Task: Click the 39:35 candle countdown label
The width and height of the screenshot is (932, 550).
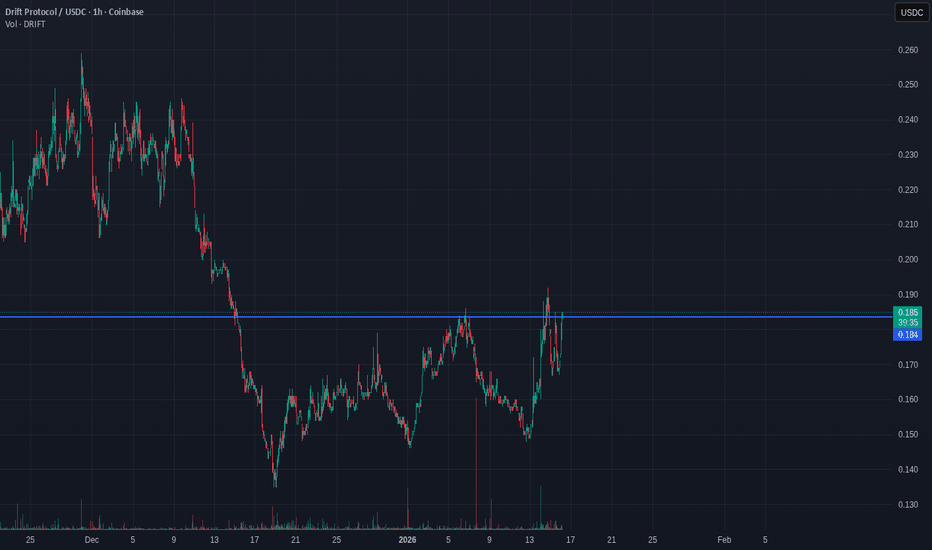Action: [908, 324]
